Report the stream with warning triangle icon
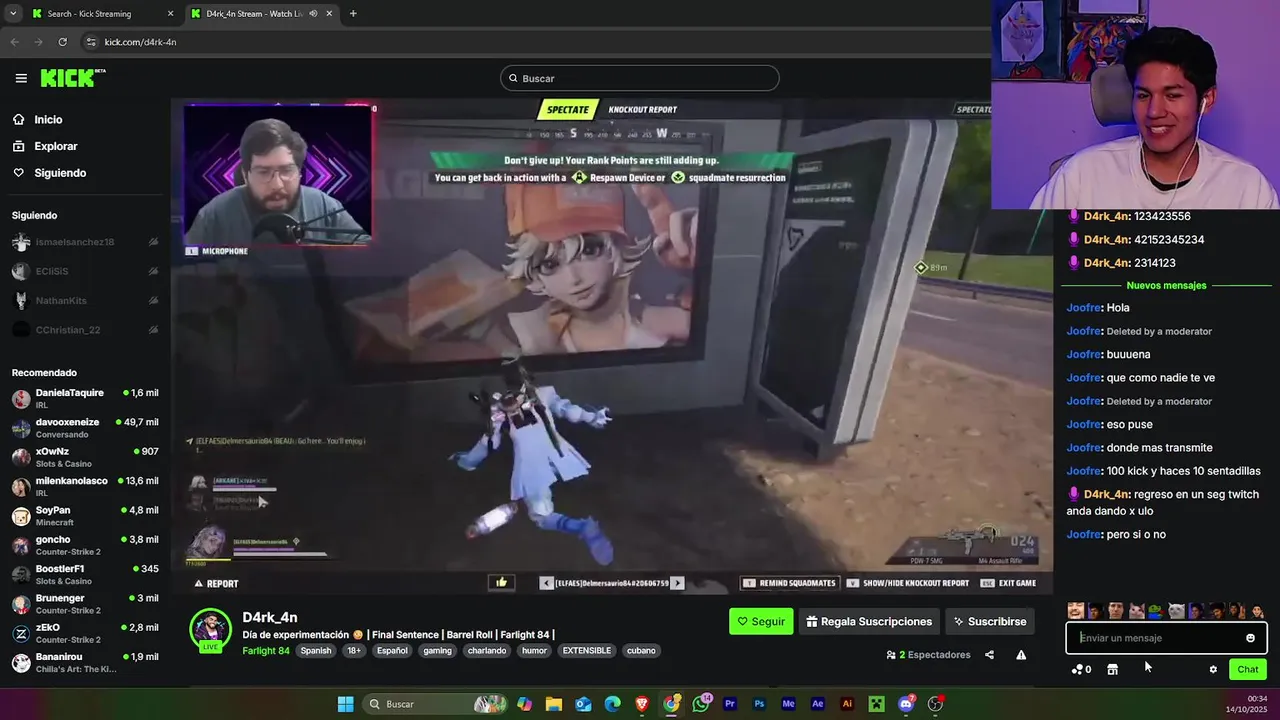 tap(1021, 655)
